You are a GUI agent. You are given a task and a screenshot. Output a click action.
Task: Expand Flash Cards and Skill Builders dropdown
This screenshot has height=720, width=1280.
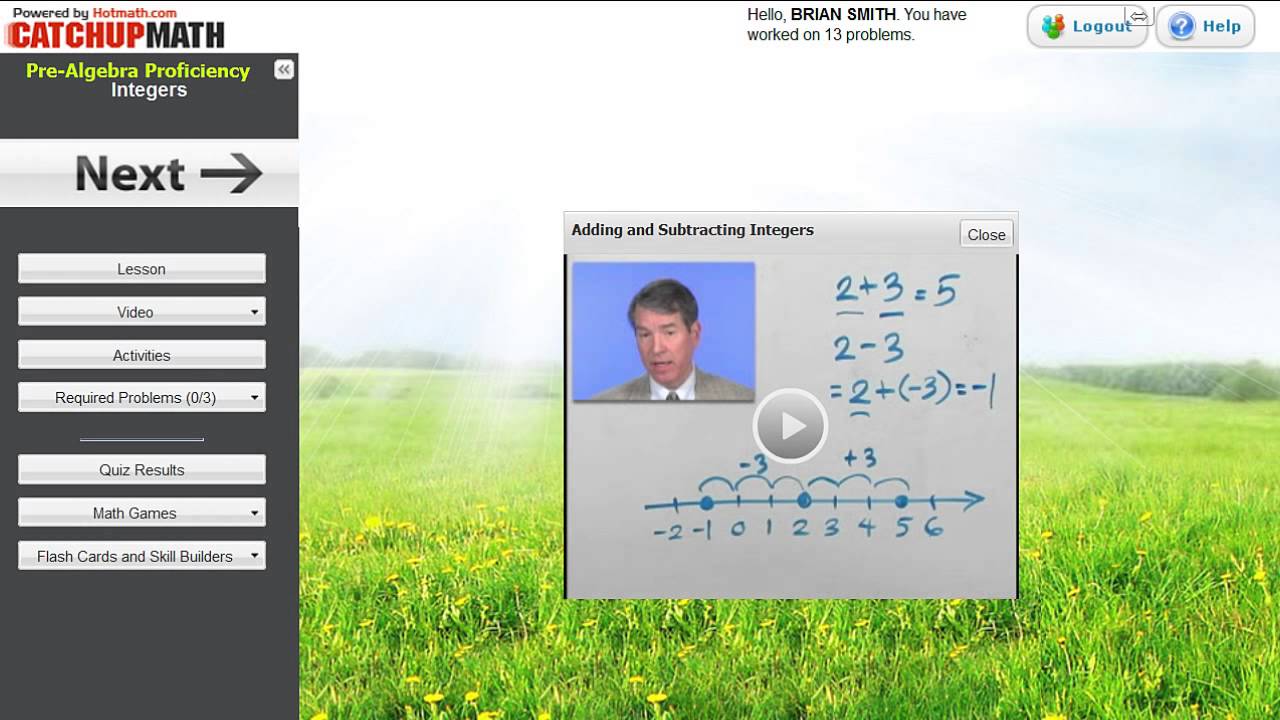[x=142, y=556]
